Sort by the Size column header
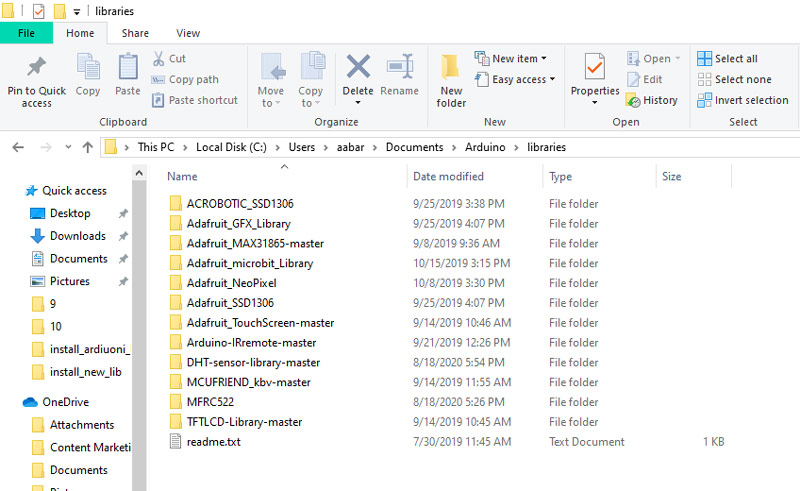Image resolution: width=800 pixels, height=491 pixels. (671, 177)
